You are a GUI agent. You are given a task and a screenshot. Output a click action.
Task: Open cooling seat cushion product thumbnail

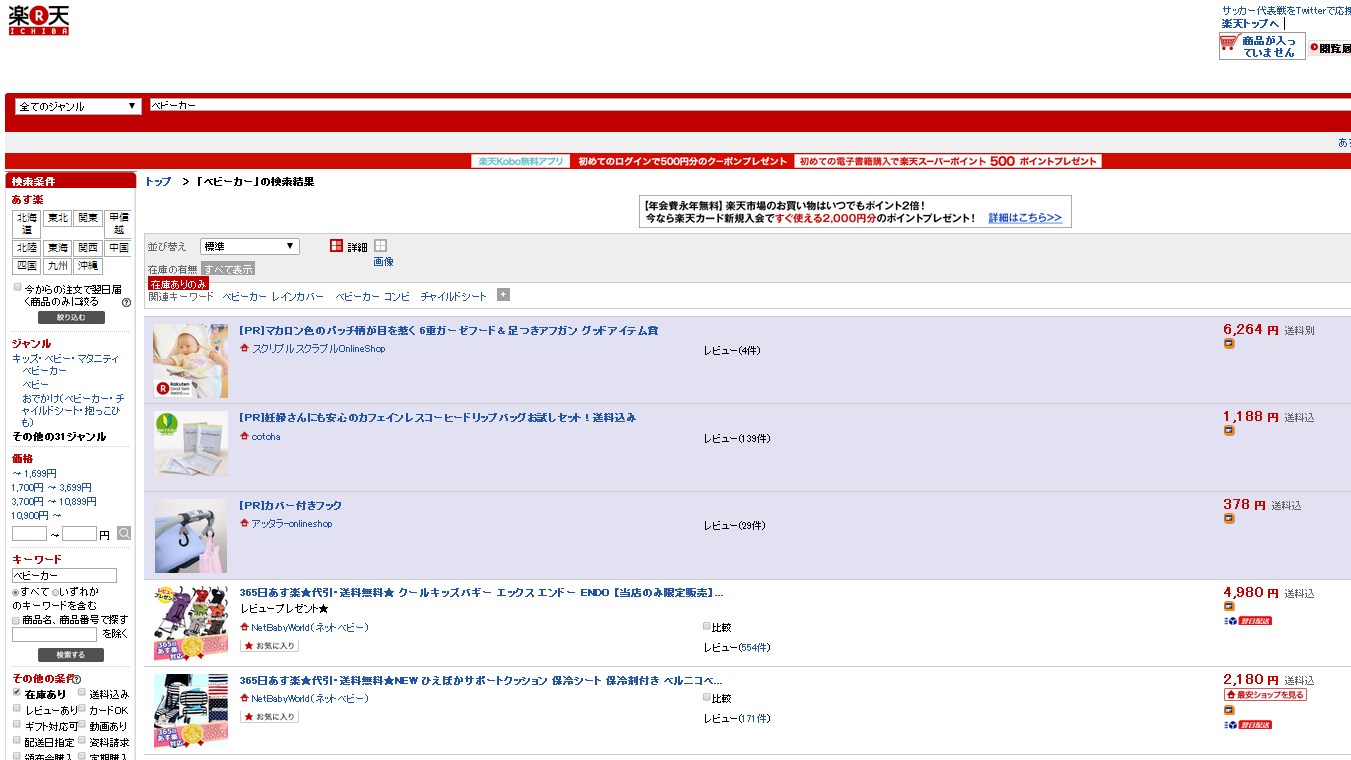pyautogui.click(x=190, y=711)
